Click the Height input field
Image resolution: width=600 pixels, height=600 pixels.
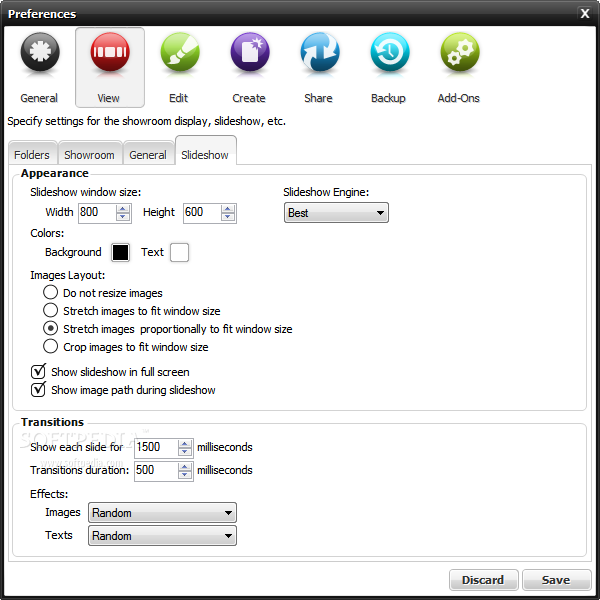[202, 213]
